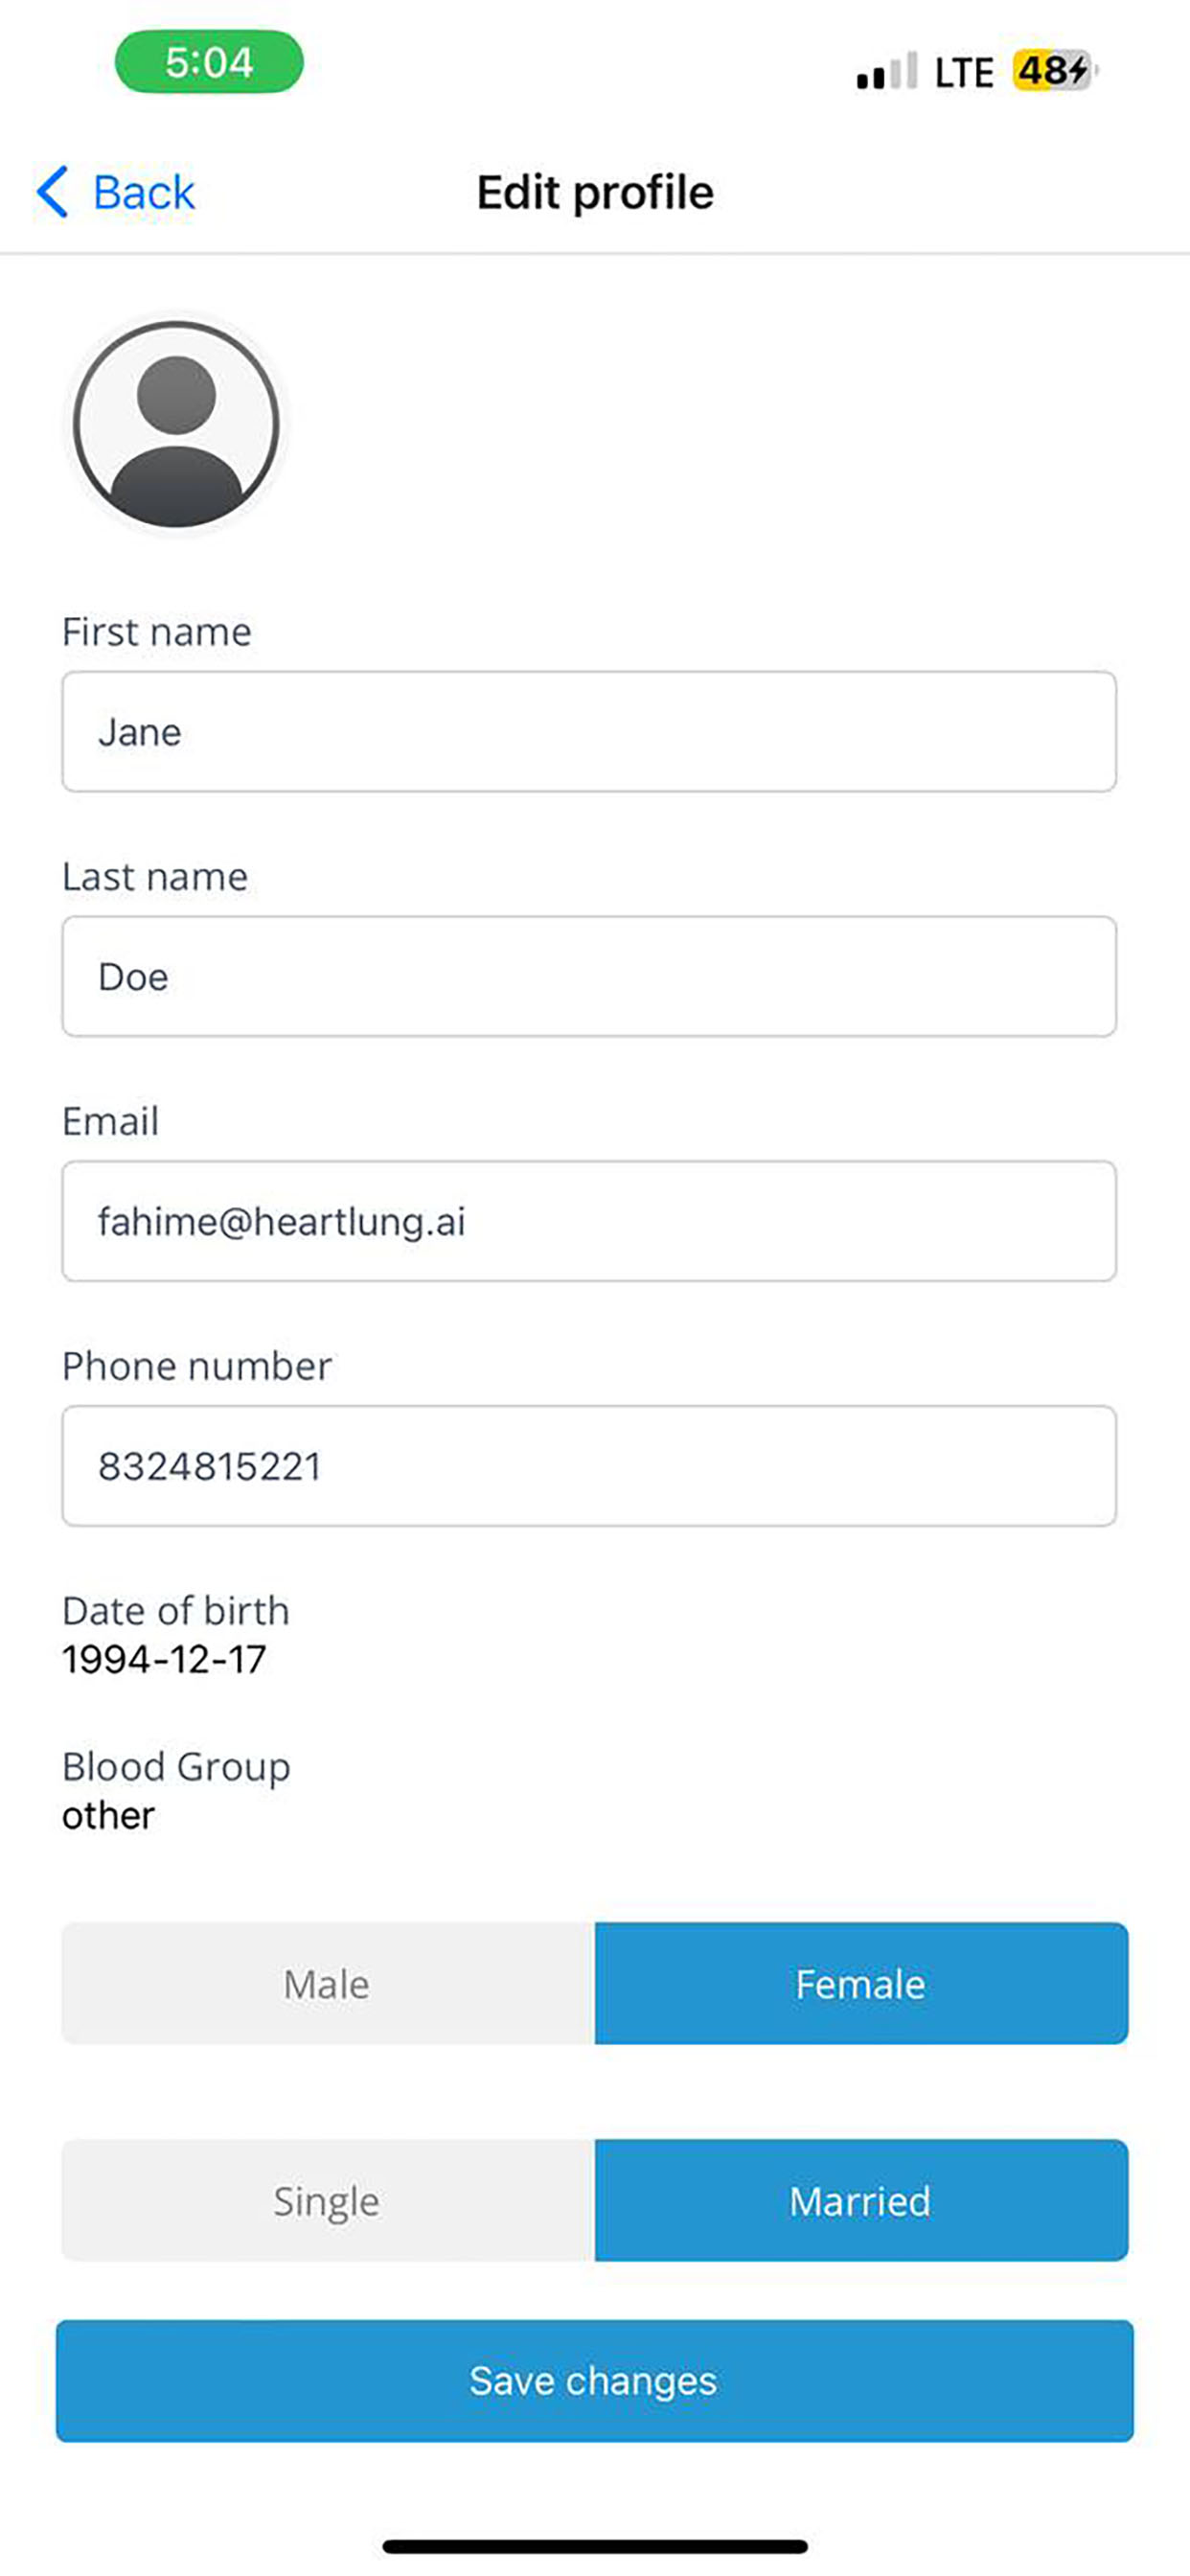
Task: Tap the green 5:04 time pill
Action: (x=209, y=62)
